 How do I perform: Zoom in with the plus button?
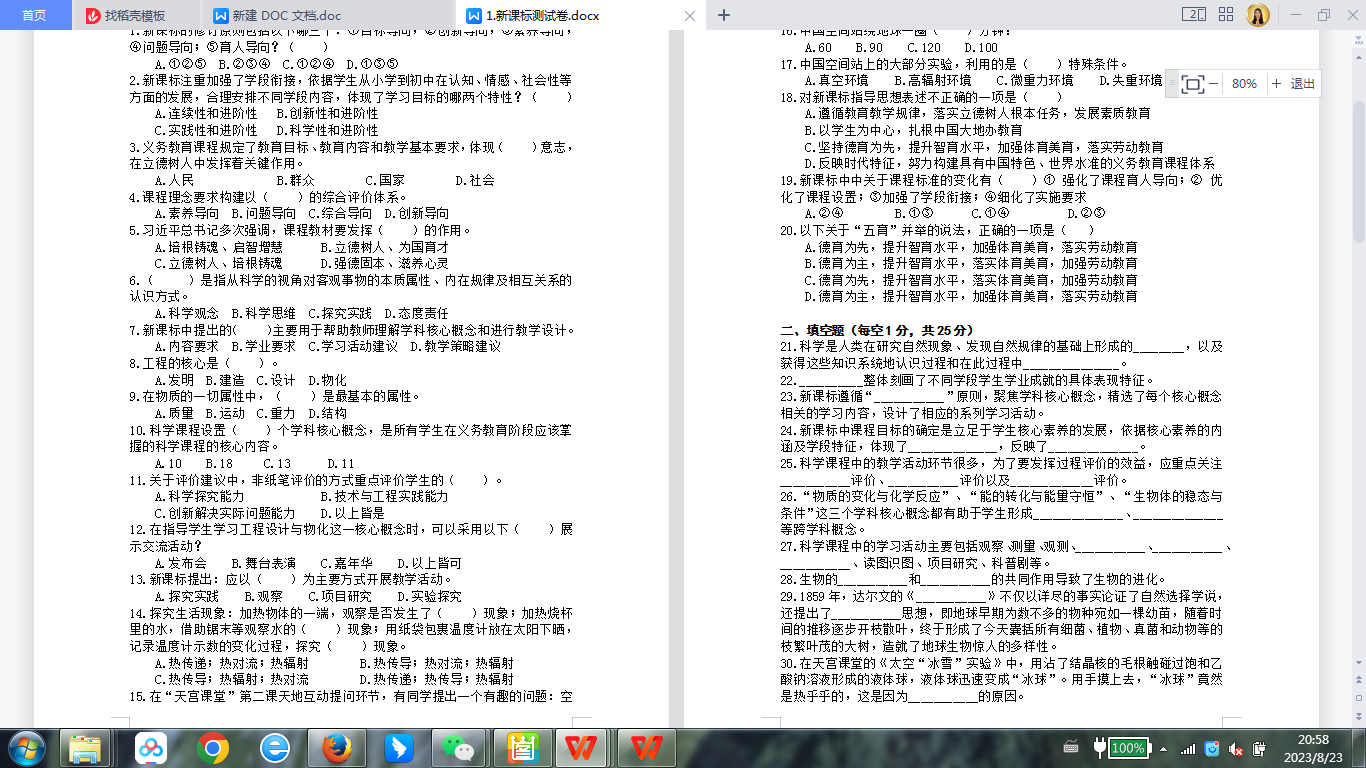click(x=1276, y=84)
